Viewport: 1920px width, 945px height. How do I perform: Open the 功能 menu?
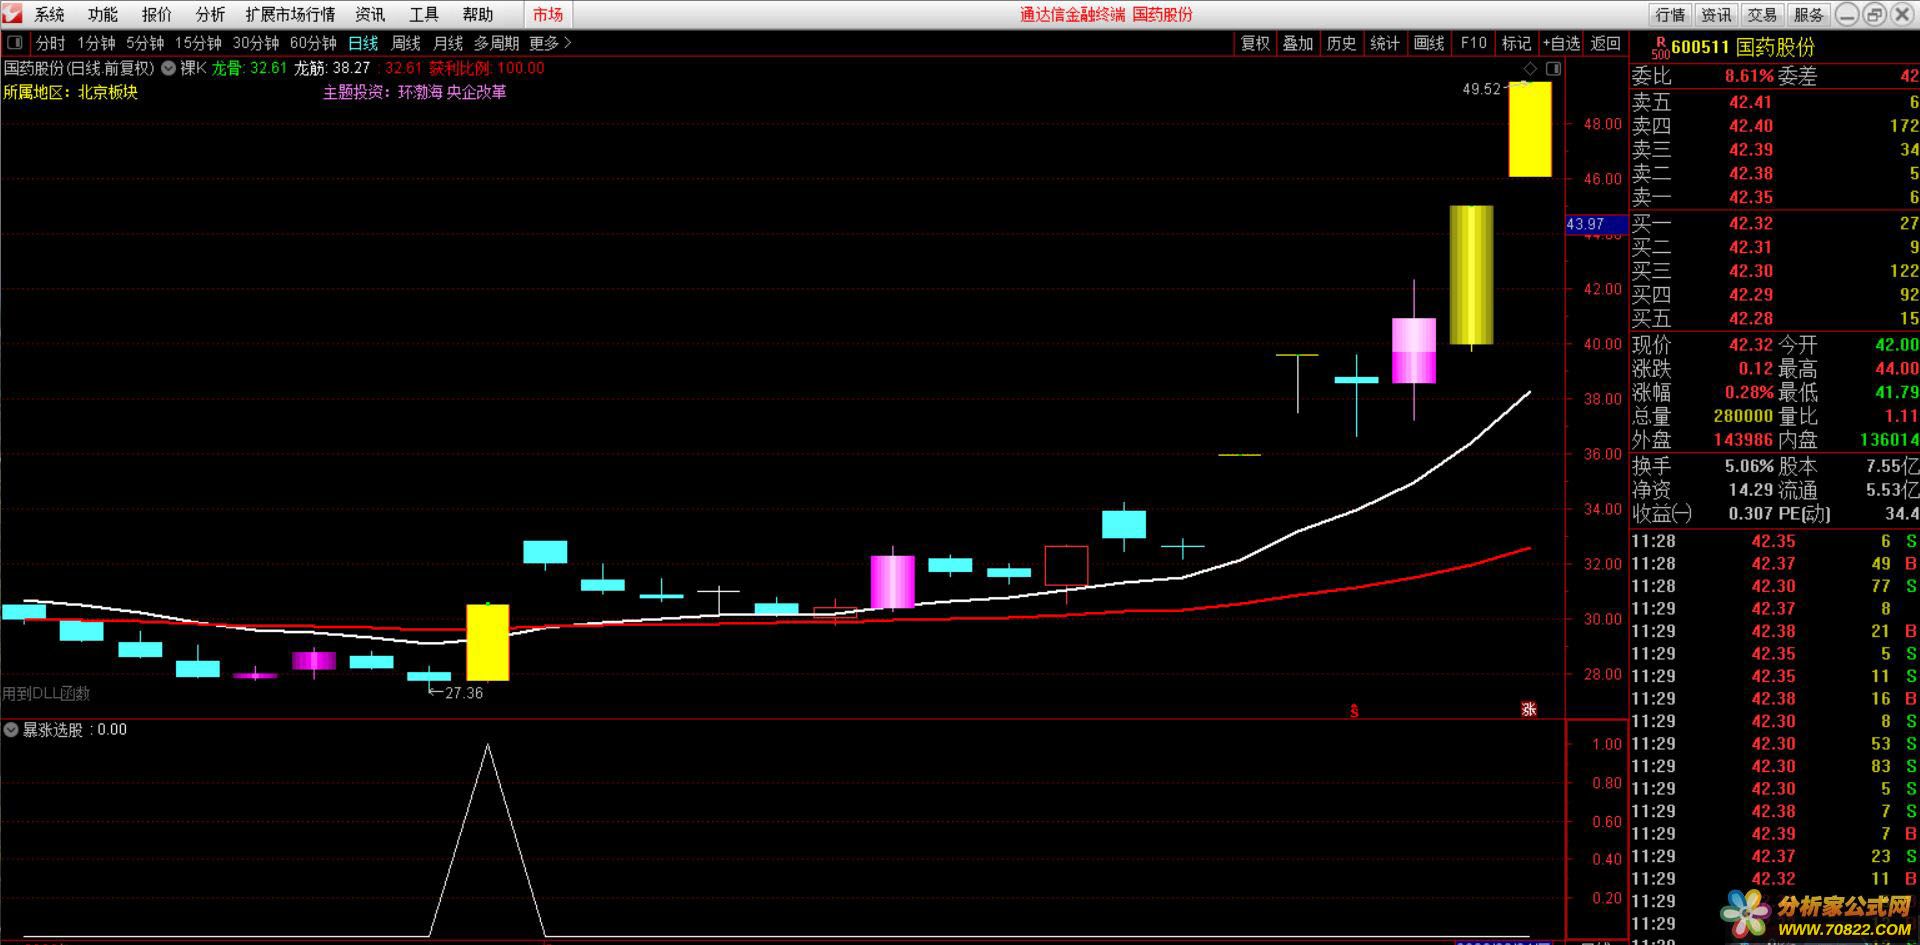point(103,14)
